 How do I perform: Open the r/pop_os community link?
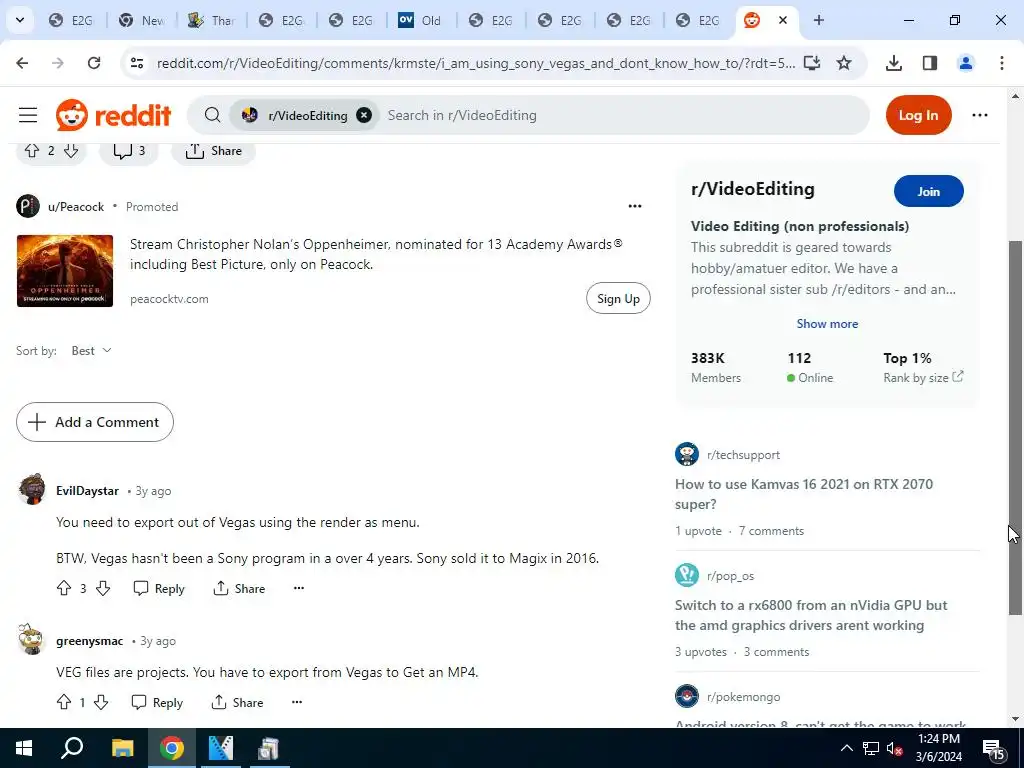tap(730, 575)
